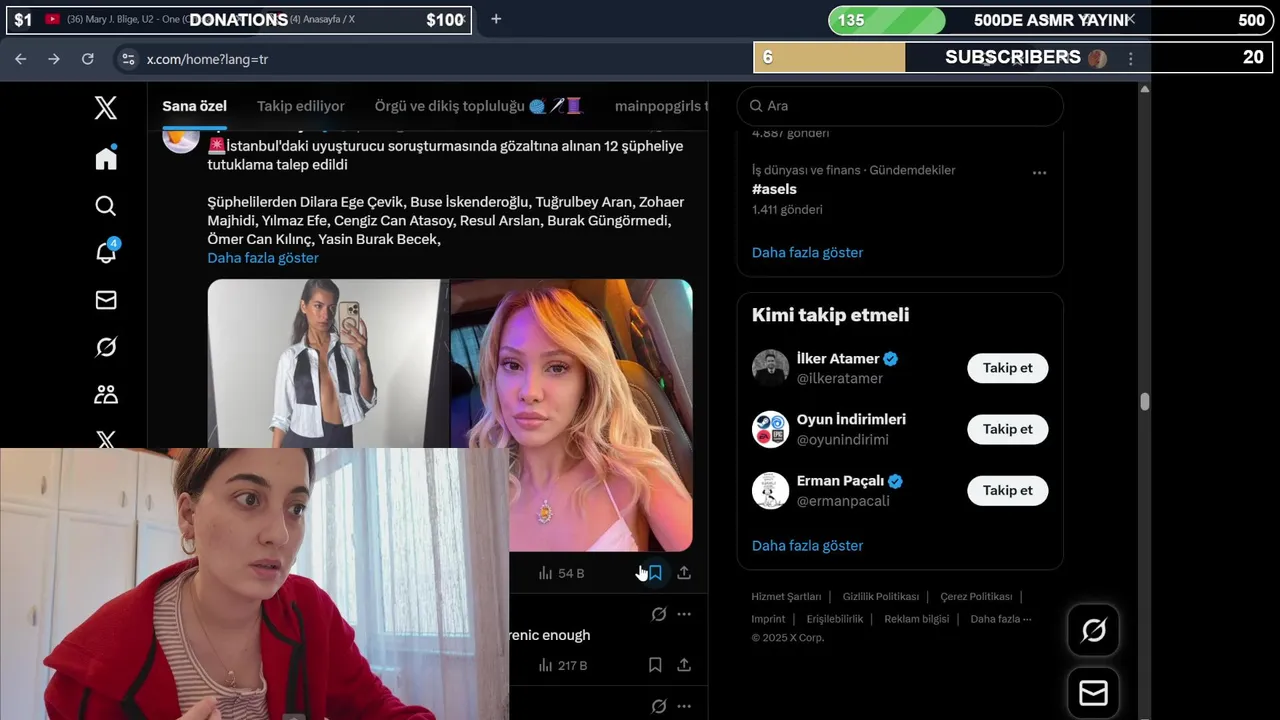This screenshot has width=1280, height=720.
Task: Follow Erman Paçalı
Action: coord(1007,490)
